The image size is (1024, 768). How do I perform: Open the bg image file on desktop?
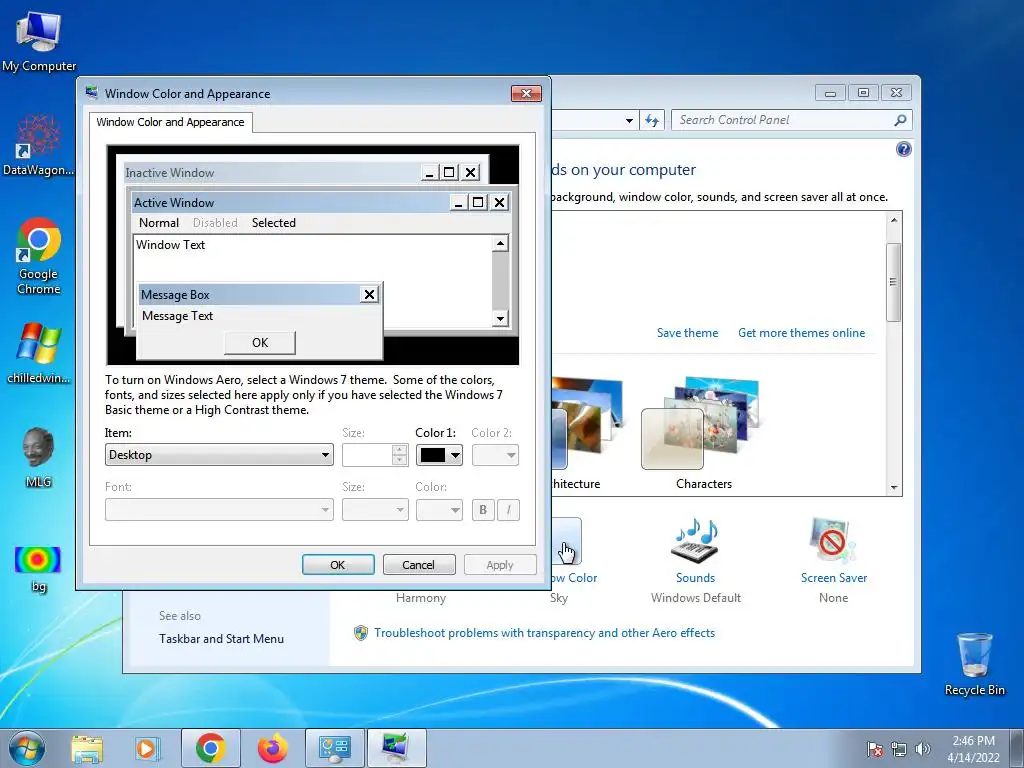[x=39, y=568]
